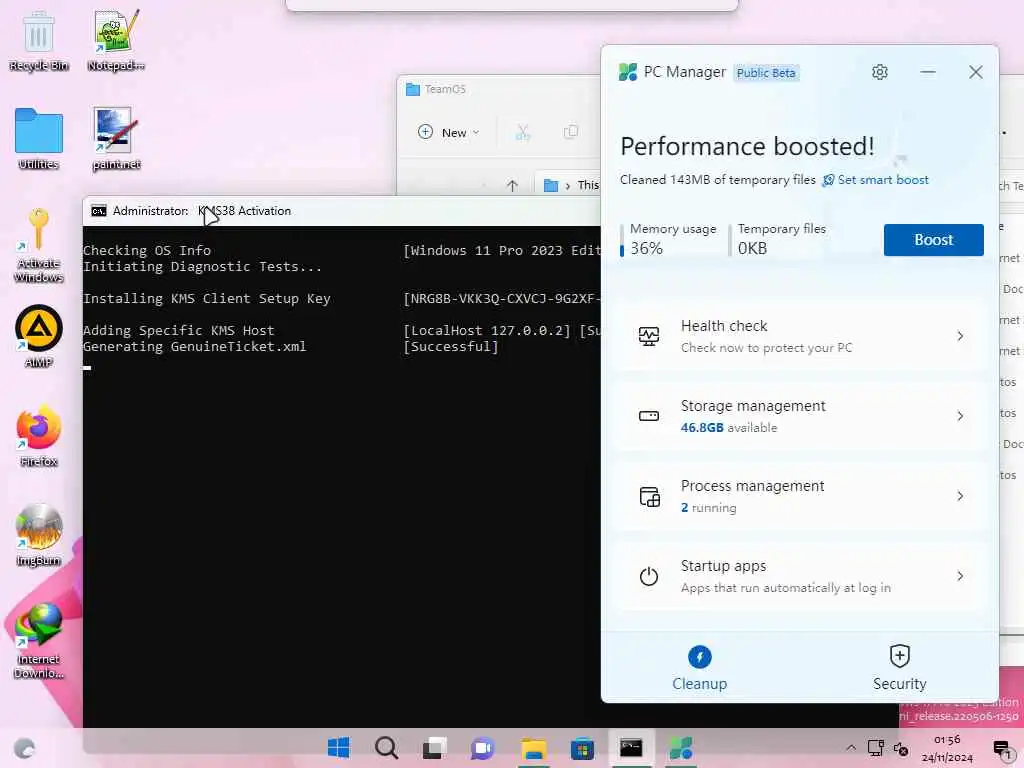
Task: Click the Temporary files 0KB value
Action: click(752, 248)
